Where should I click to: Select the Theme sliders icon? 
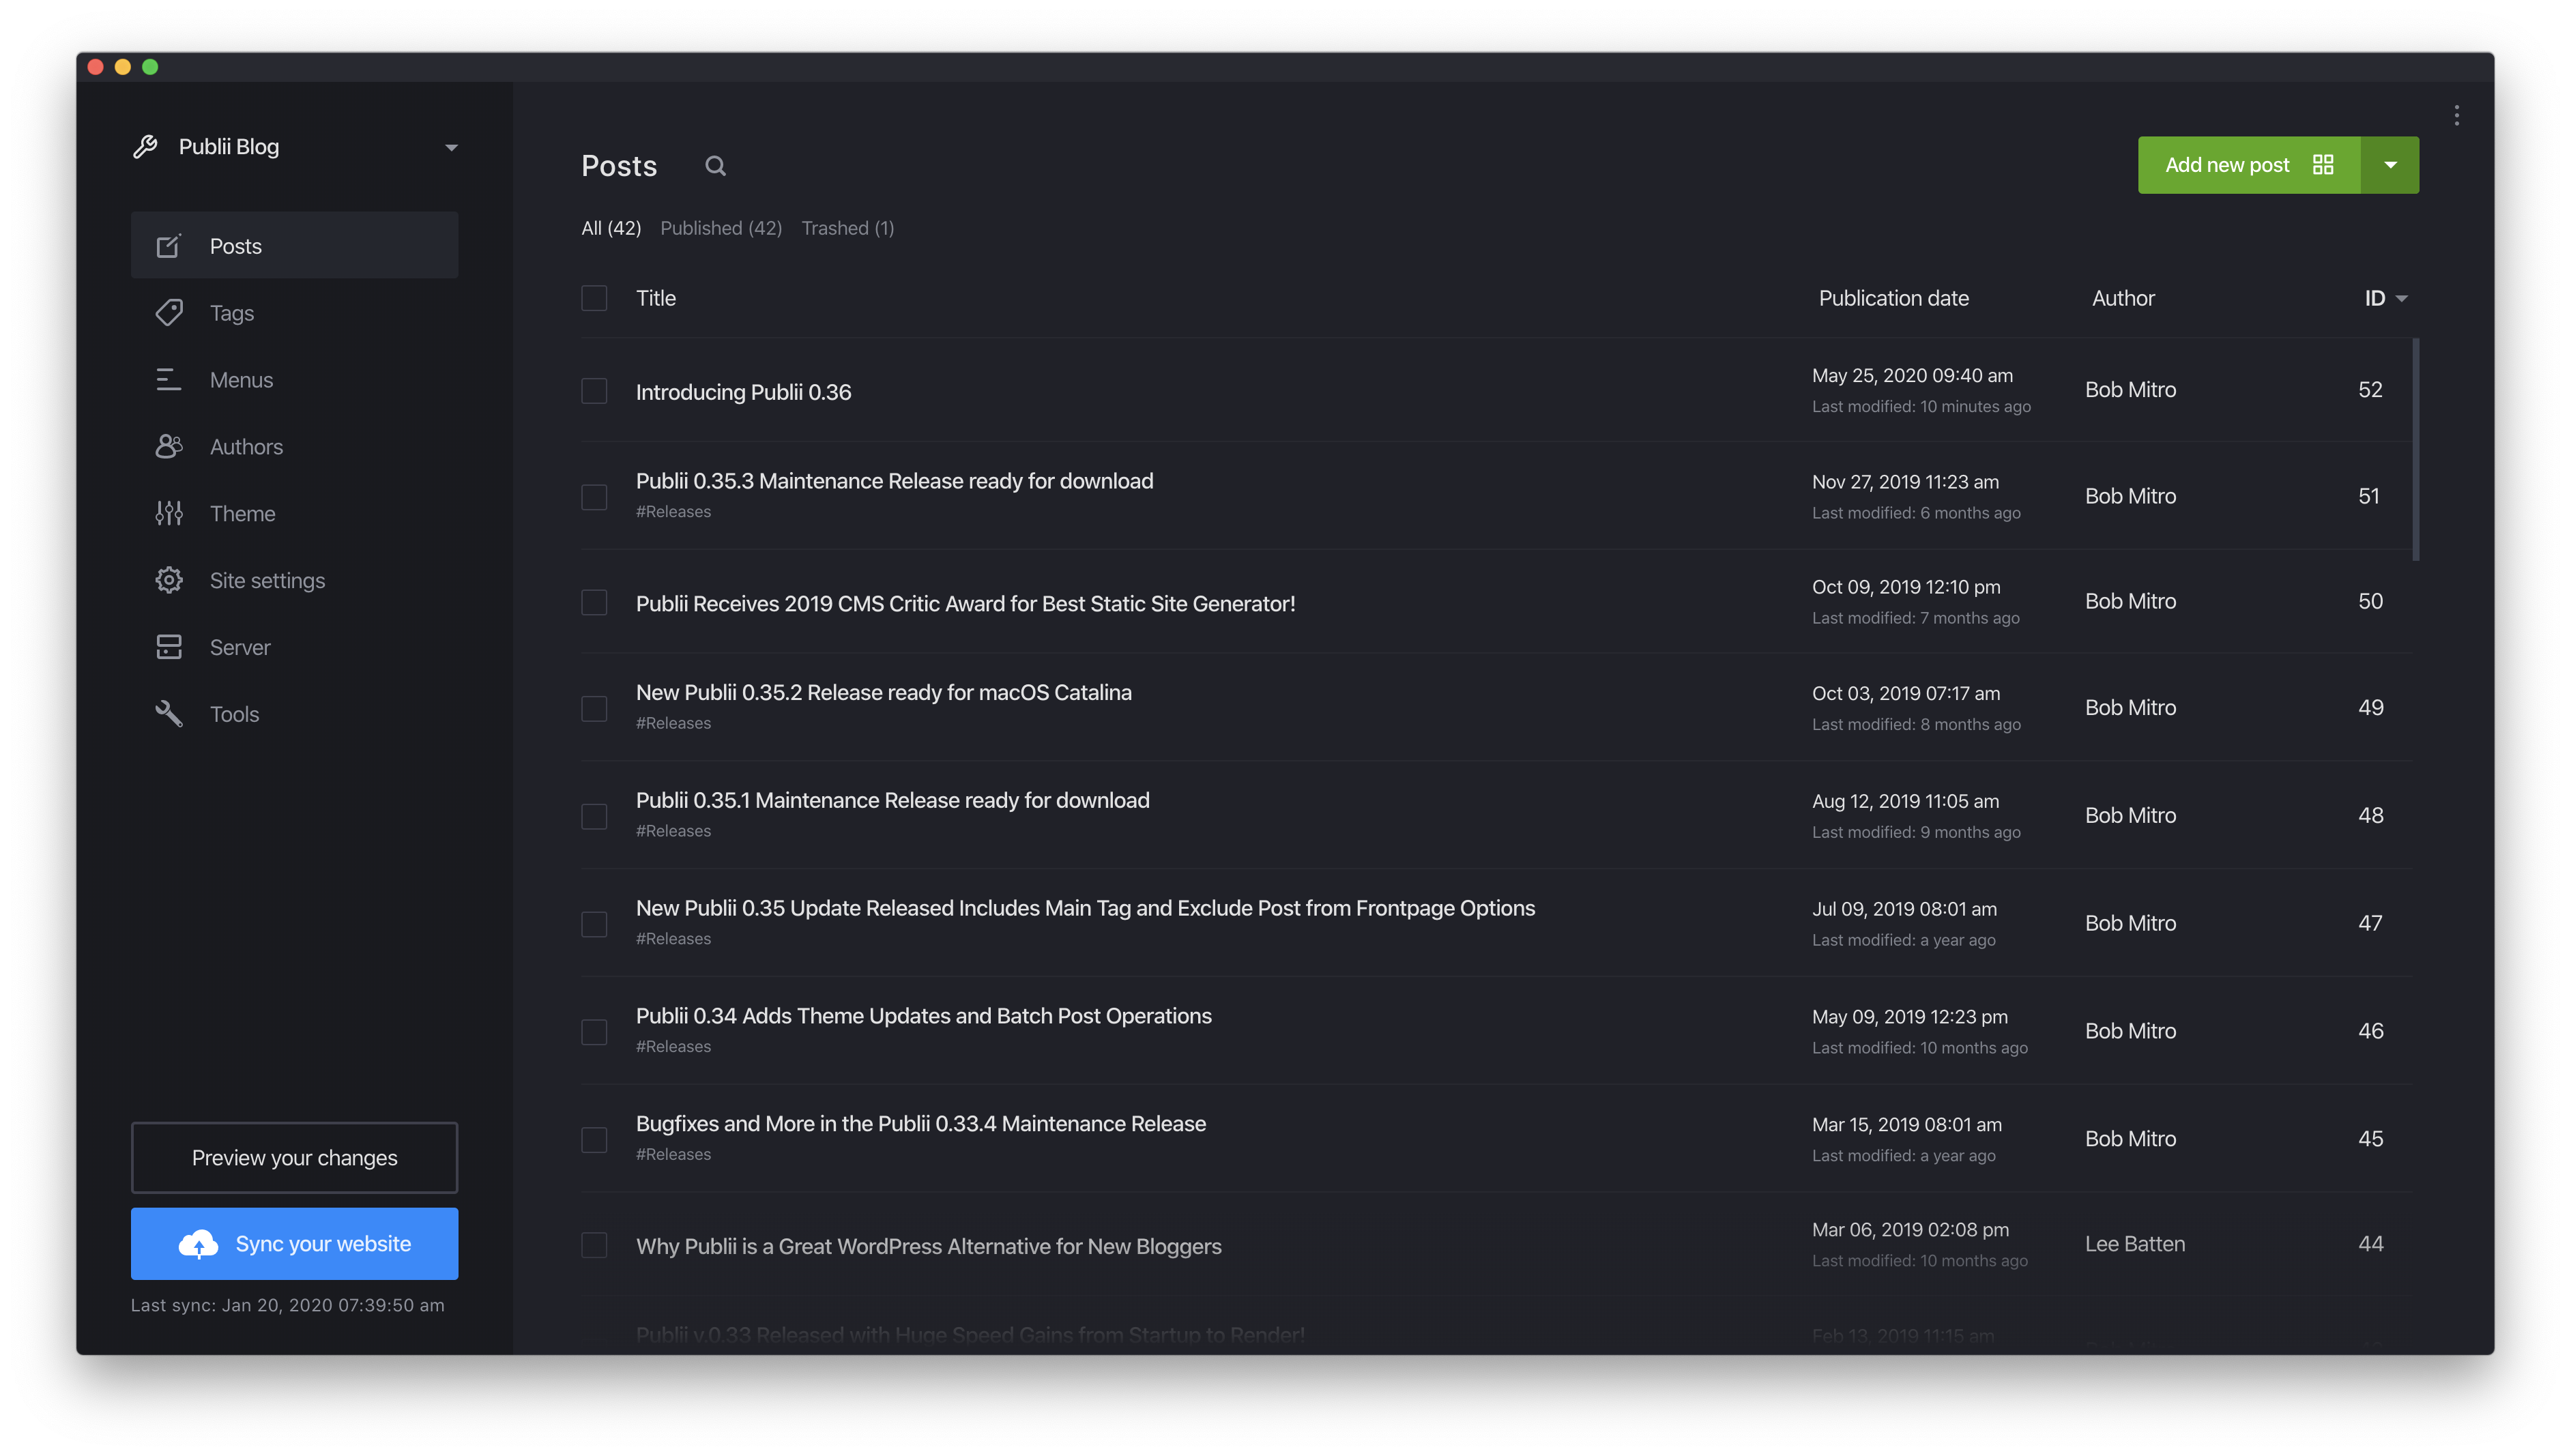point(168,513)
